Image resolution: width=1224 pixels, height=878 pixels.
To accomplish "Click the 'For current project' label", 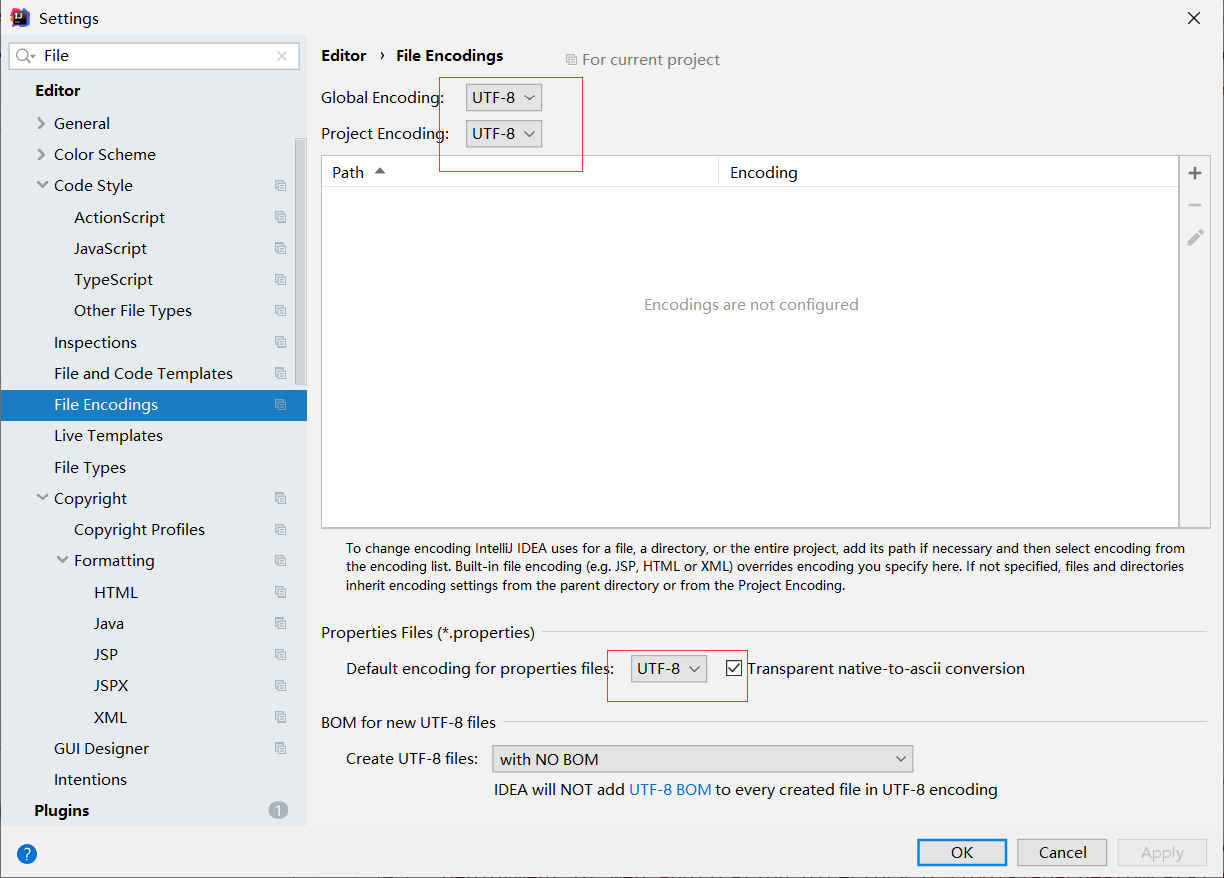I will click(x=651, y=60).
